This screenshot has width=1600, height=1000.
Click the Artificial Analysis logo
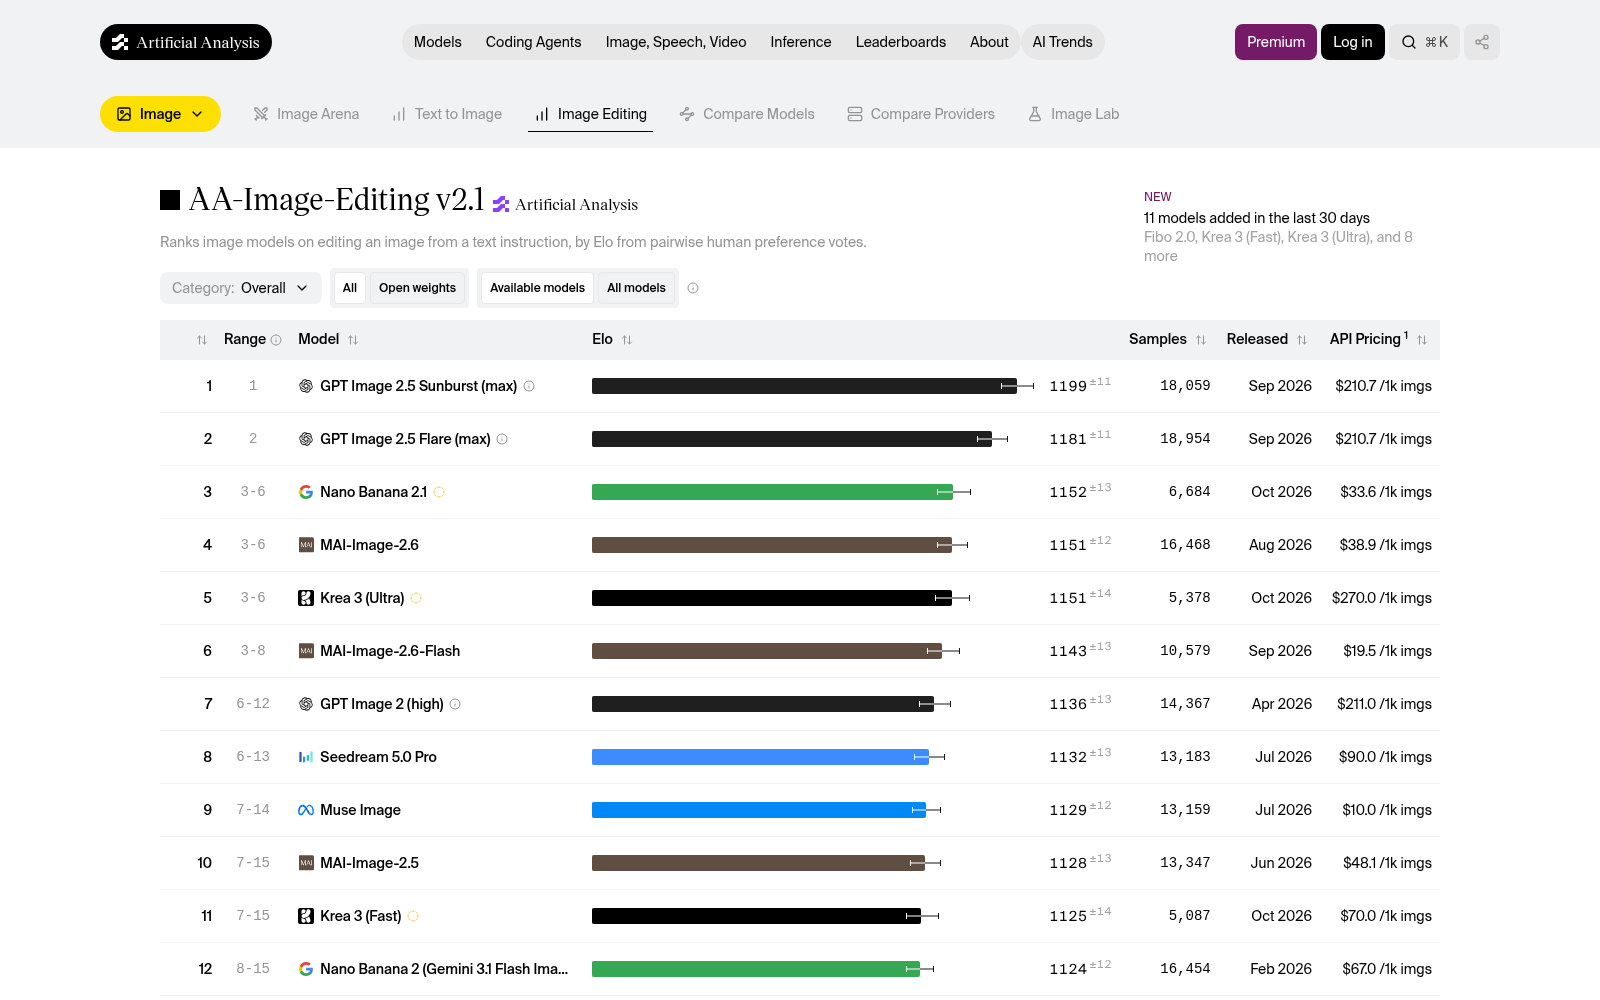[x=186, y=42]
